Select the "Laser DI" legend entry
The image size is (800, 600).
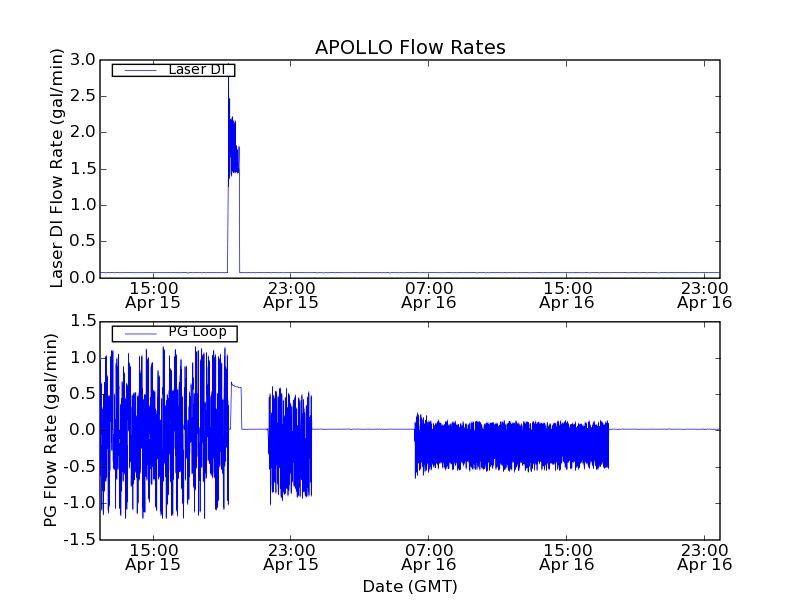pyautogui.click(x=173, y=70)
